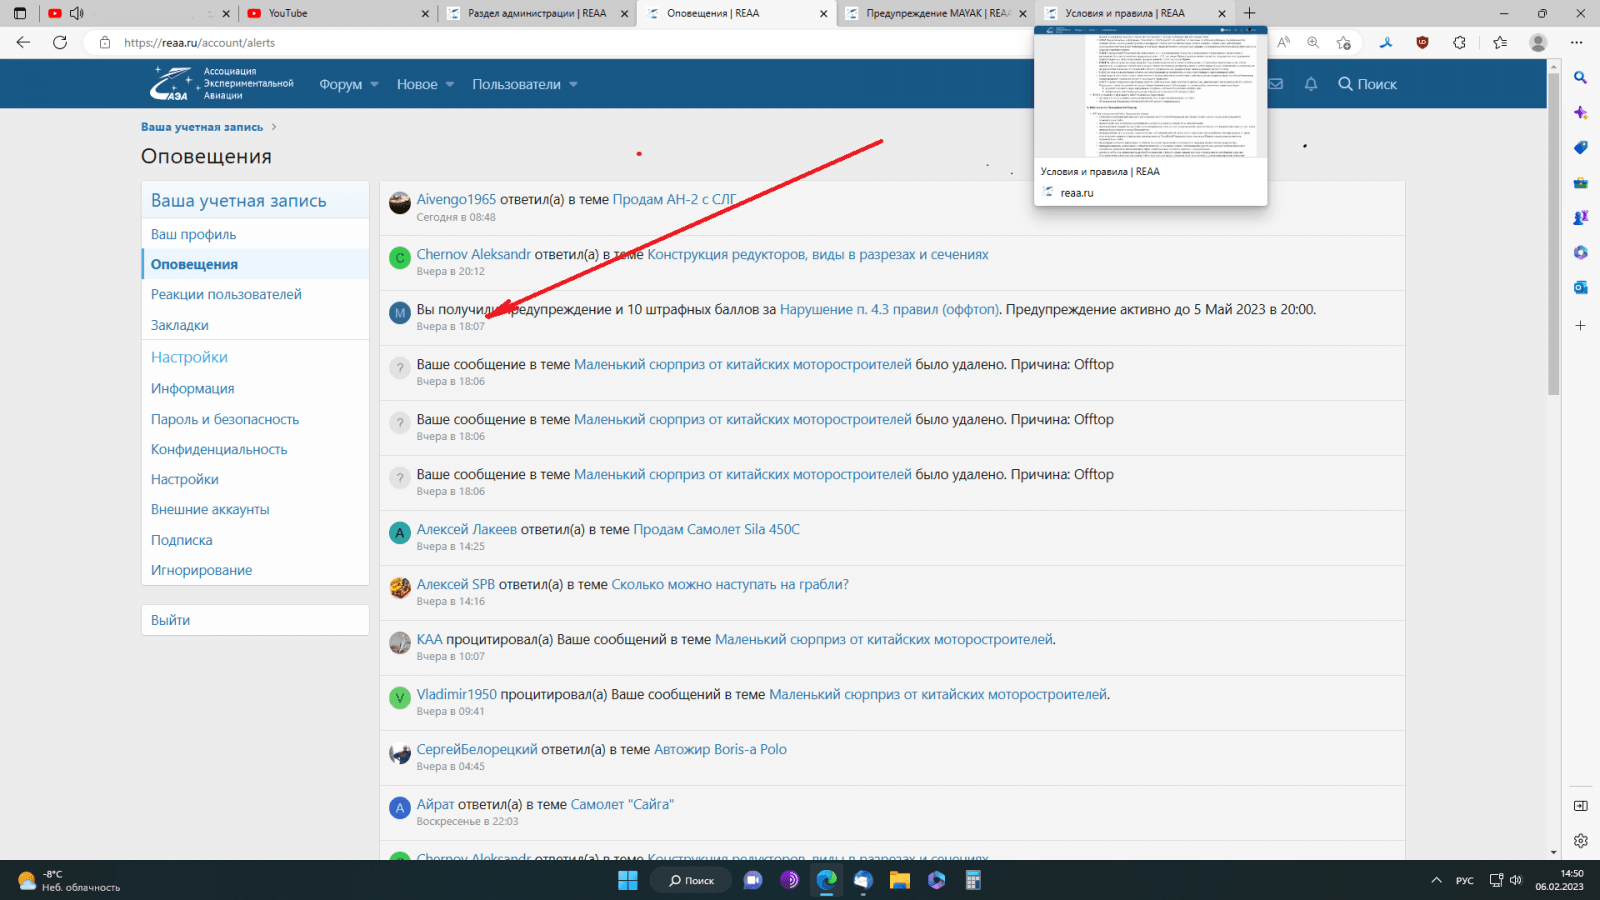This screenshot has width=1600, height=900.
Task: Open the Shopping tag icon in Edge sidebar
Action: click(1580, 148)
